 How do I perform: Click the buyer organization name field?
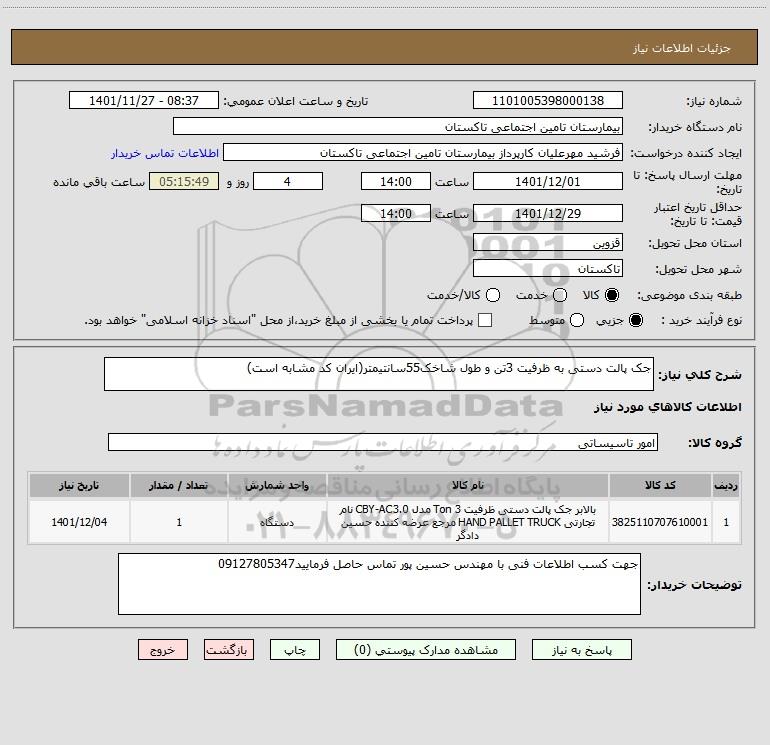pos(398,126)
